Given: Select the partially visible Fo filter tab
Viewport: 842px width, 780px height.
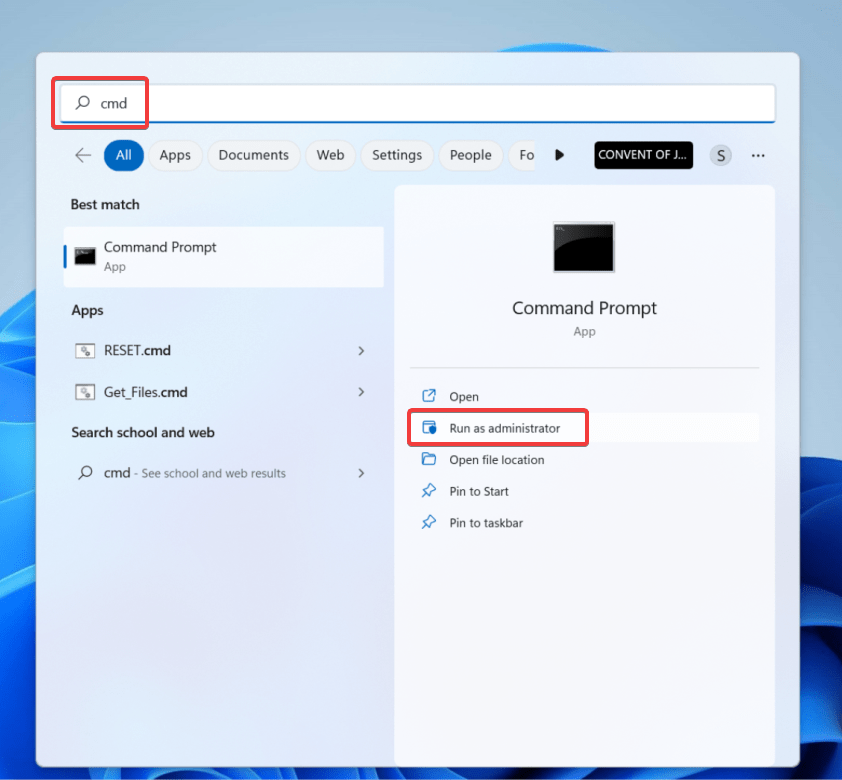Looking at the screenshot, I should (x=522, y=155).
